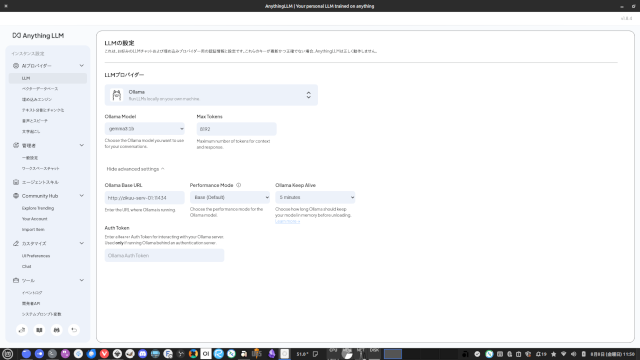Image resolution: width=640 pixels, height=360 pixels.
Task: Open the Performance Mode dropdown
Action: 230,198
